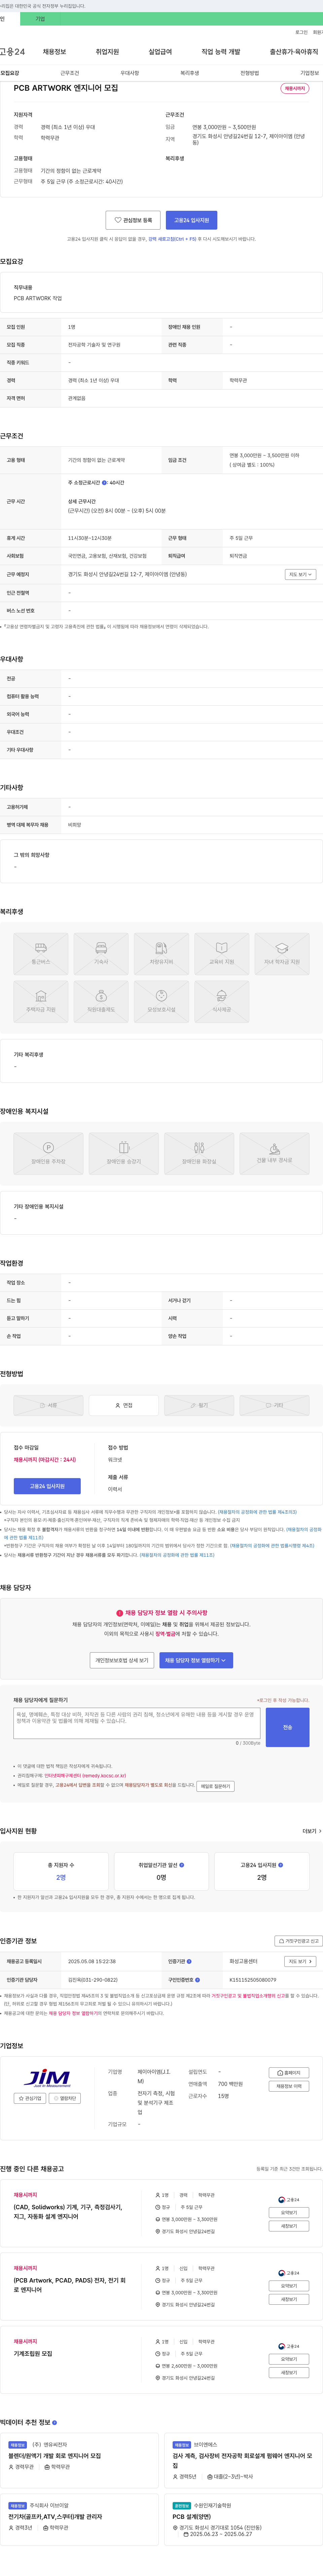
Task: Switch to the 복리후생 section tab
Action: [190, 73]
